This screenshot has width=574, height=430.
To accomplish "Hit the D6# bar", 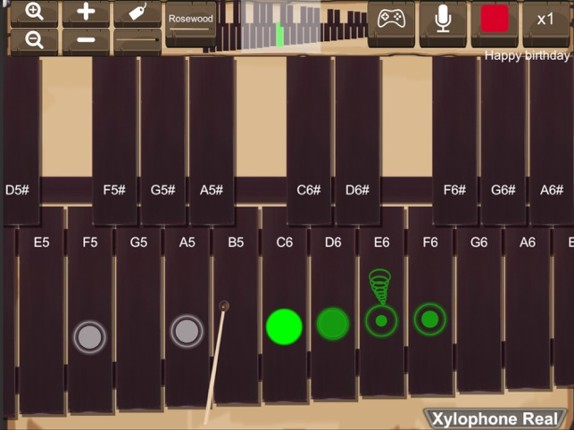I will tap(358, 141).
